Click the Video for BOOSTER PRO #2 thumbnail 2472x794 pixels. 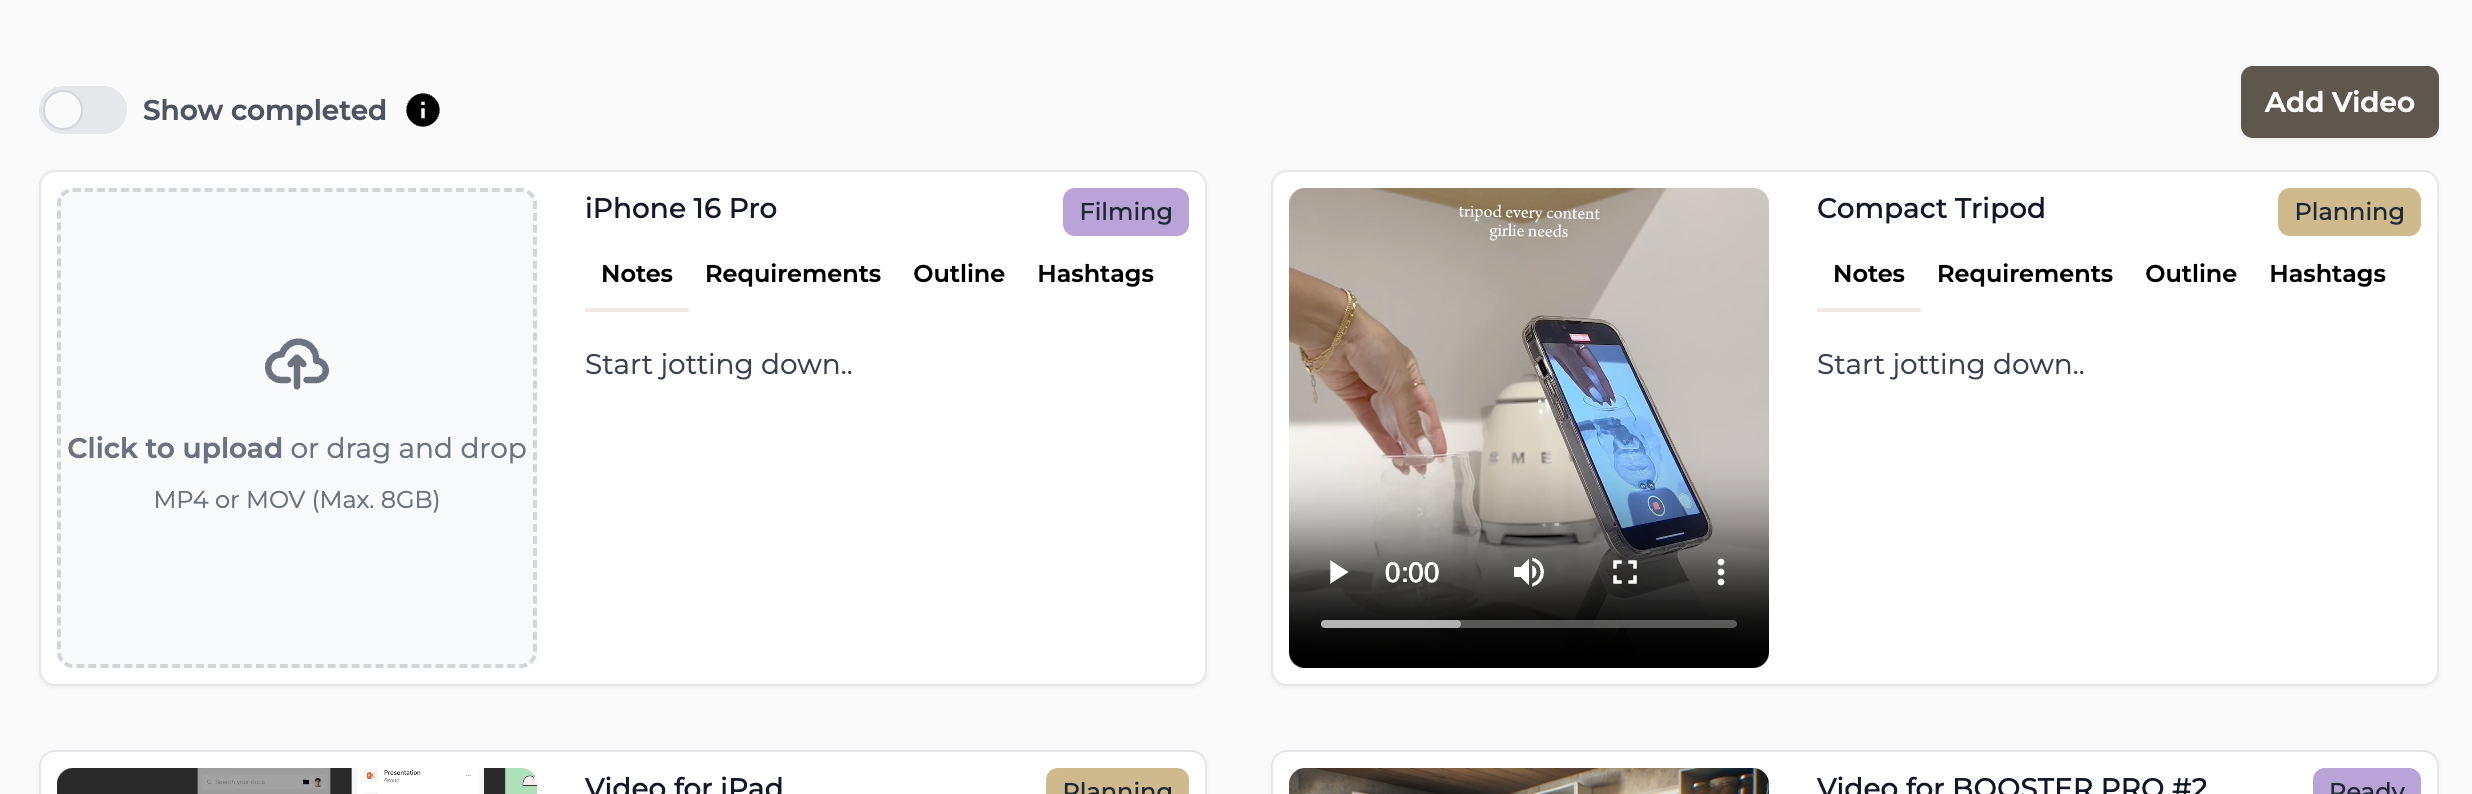(x=1529, y=781)
